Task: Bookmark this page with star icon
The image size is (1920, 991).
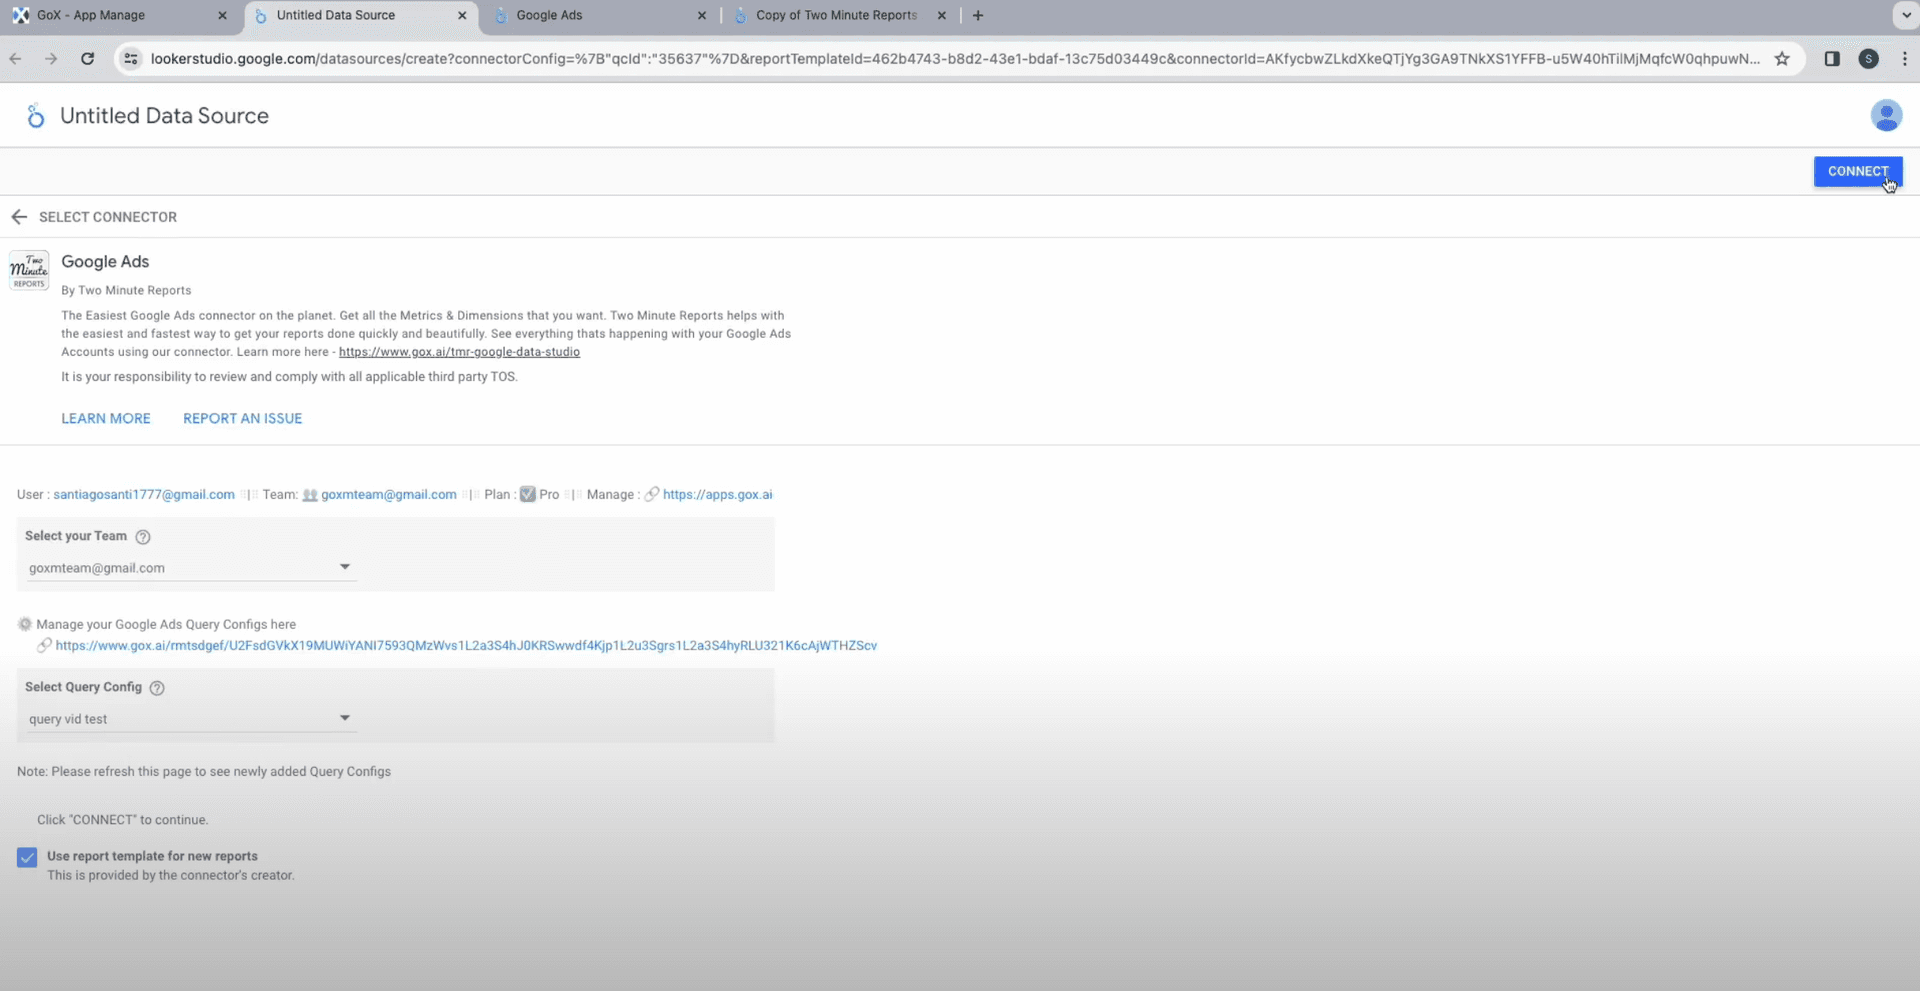Action: click(1782, 59)
